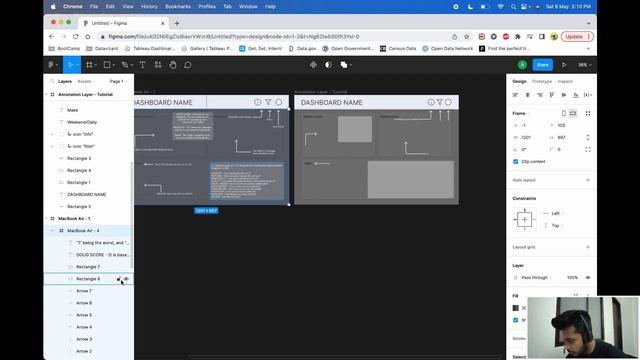The height and width of the screenshot is (360, 640).
Task: Expand the icon "filter" layer
Action: point(52,146)
